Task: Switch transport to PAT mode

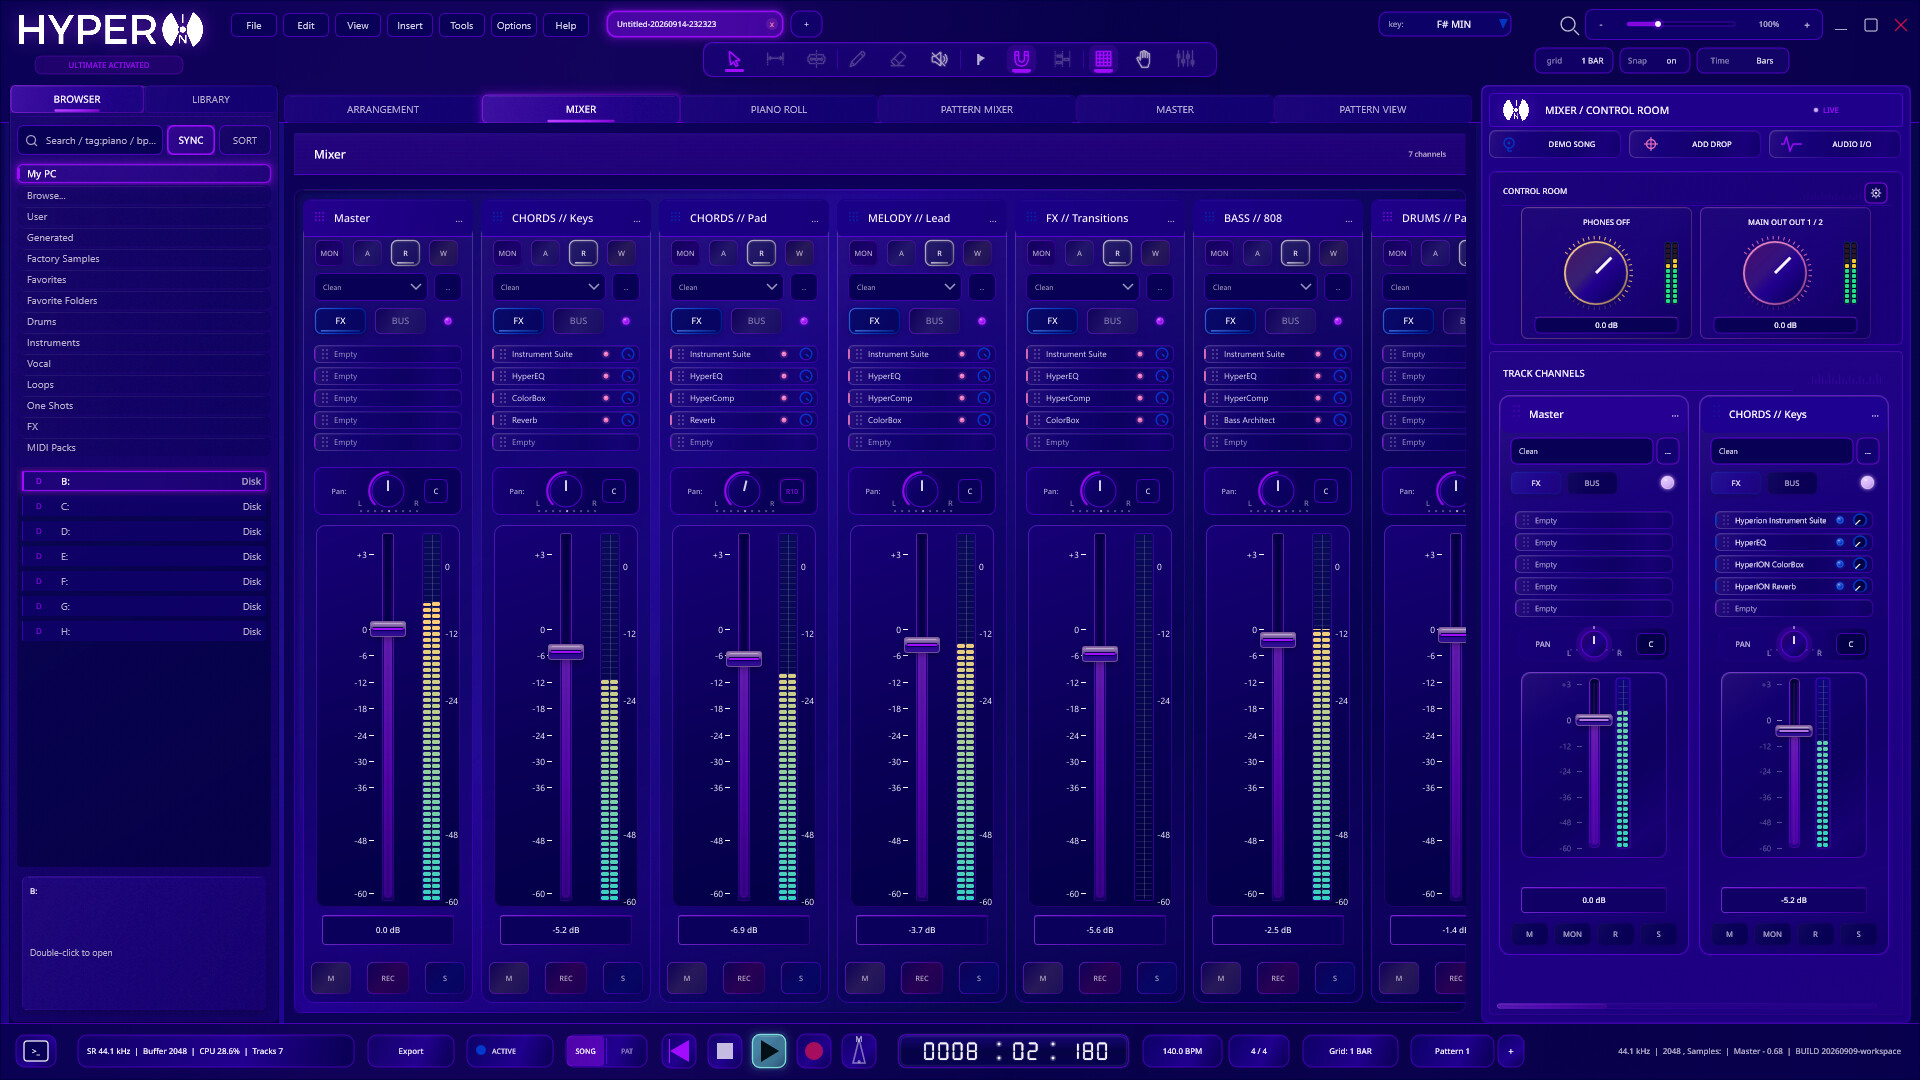Action: click(627, 1051)
